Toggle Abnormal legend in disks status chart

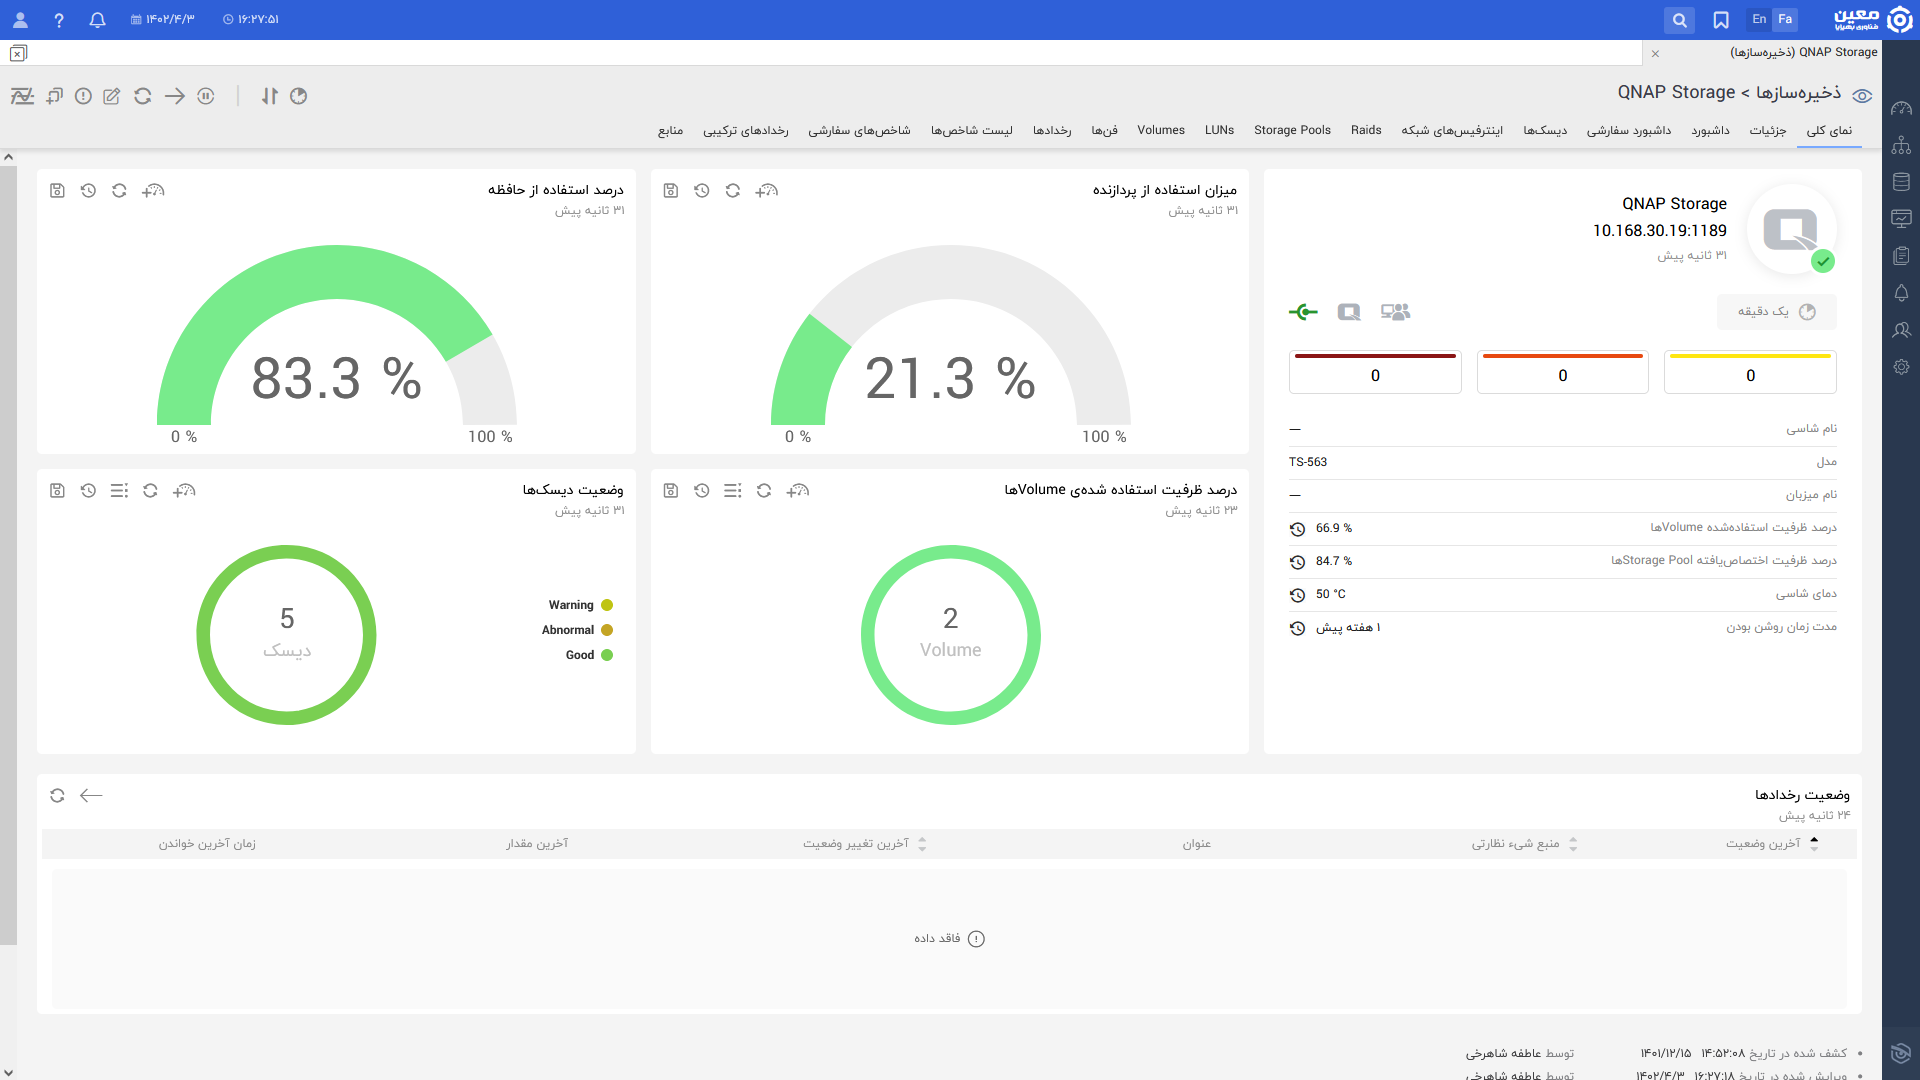[x=578, y=630]
